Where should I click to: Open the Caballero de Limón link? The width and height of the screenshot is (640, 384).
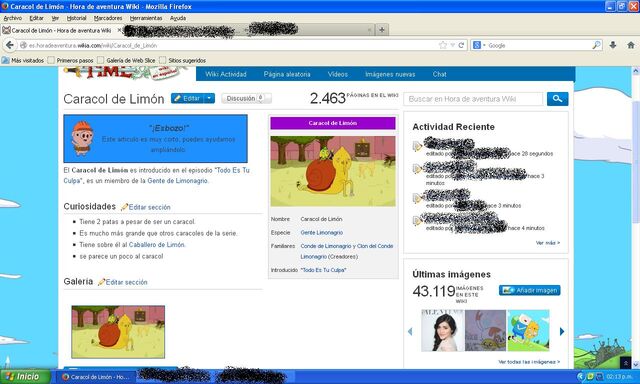(x=157, y=245)
